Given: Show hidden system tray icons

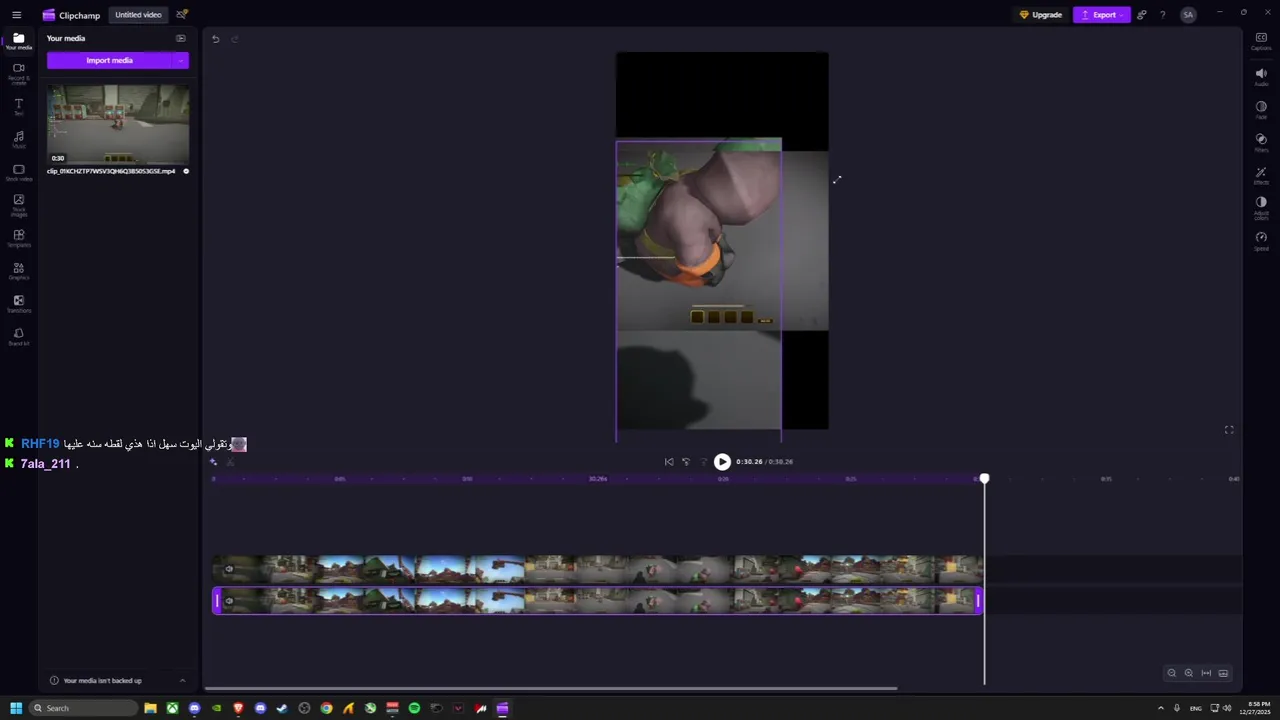Looking at the screenshot, I should pos(1160,708).
